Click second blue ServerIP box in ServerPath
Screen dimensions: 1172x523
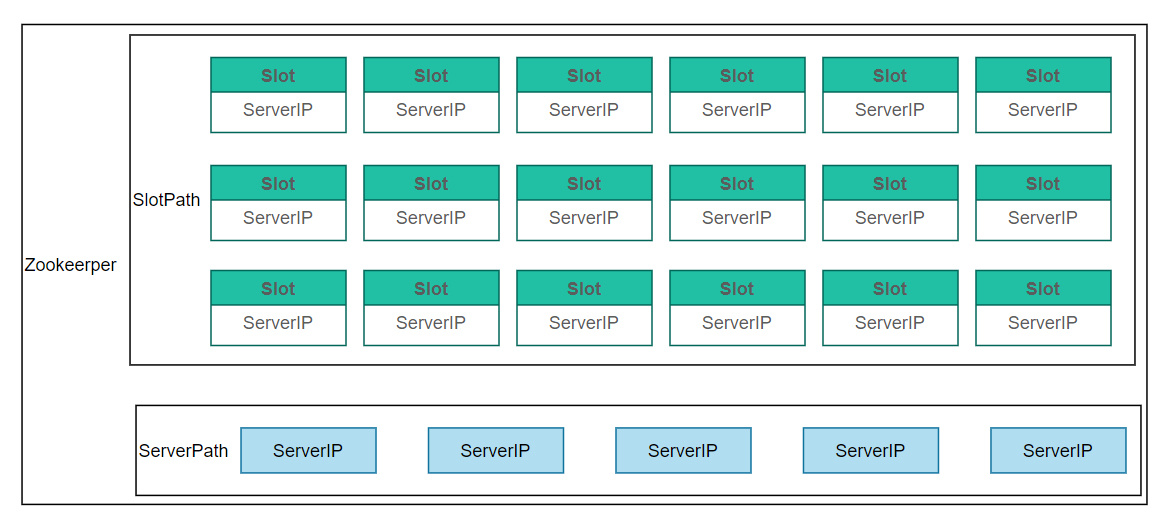pyautogui.click(x=496, y=451)
